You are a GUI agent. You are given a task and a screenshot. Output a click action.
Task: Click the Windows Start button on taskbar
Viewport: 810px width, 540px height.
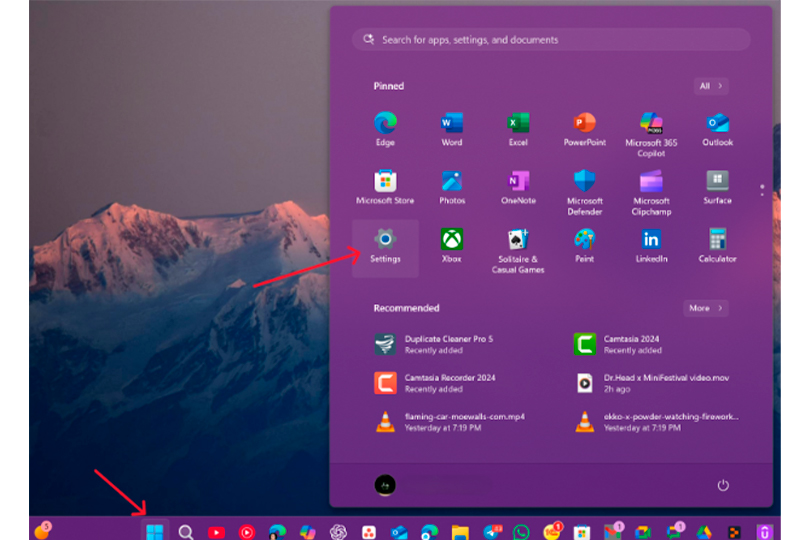click(x=155, y=532)
